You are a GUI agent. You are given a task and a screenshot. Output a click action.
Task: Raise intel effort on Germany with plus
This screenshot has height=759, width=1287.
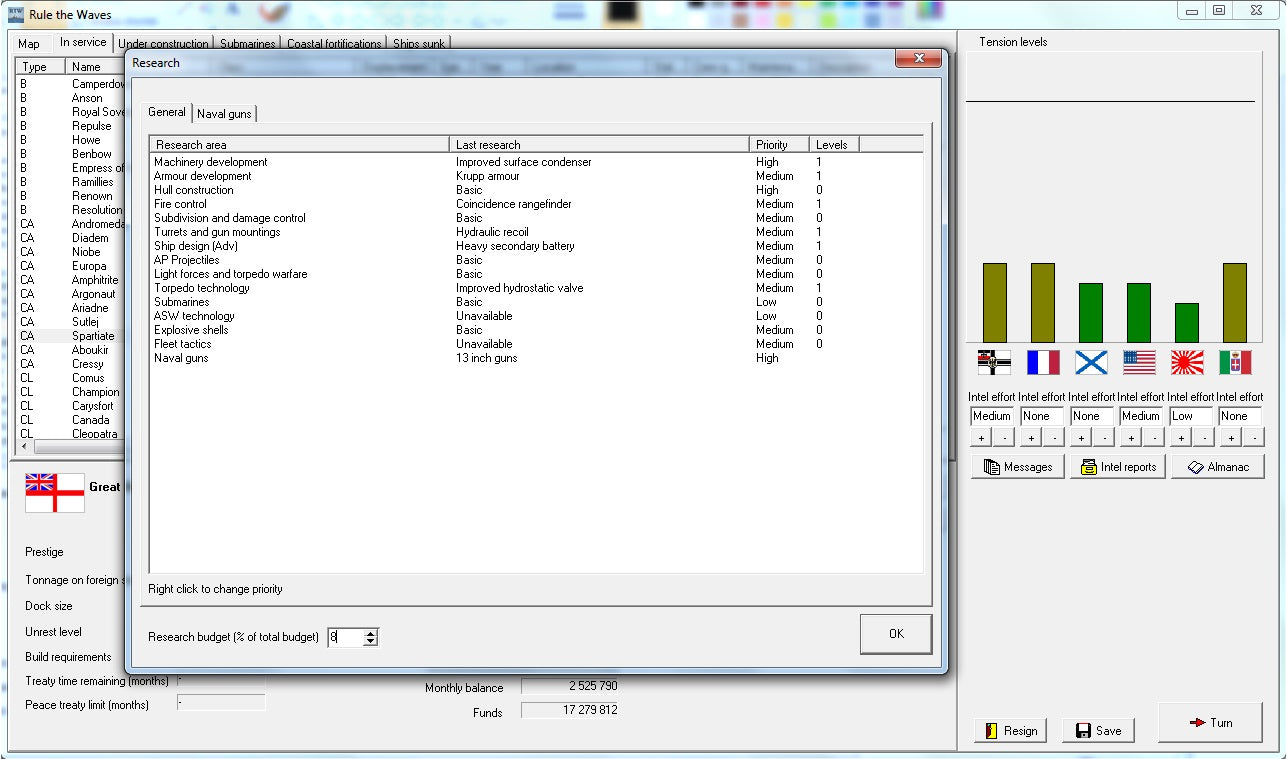pos(981,438)
